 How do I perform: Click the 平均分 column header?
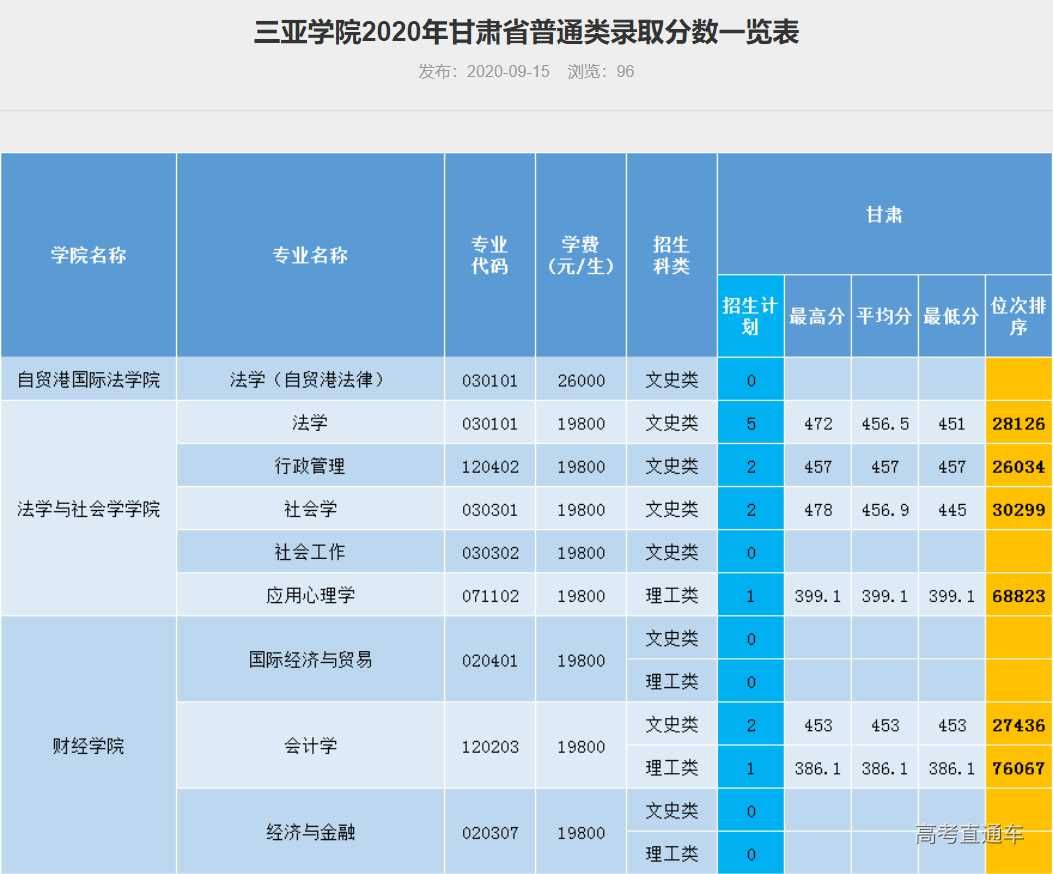click(x=884, y=314)
